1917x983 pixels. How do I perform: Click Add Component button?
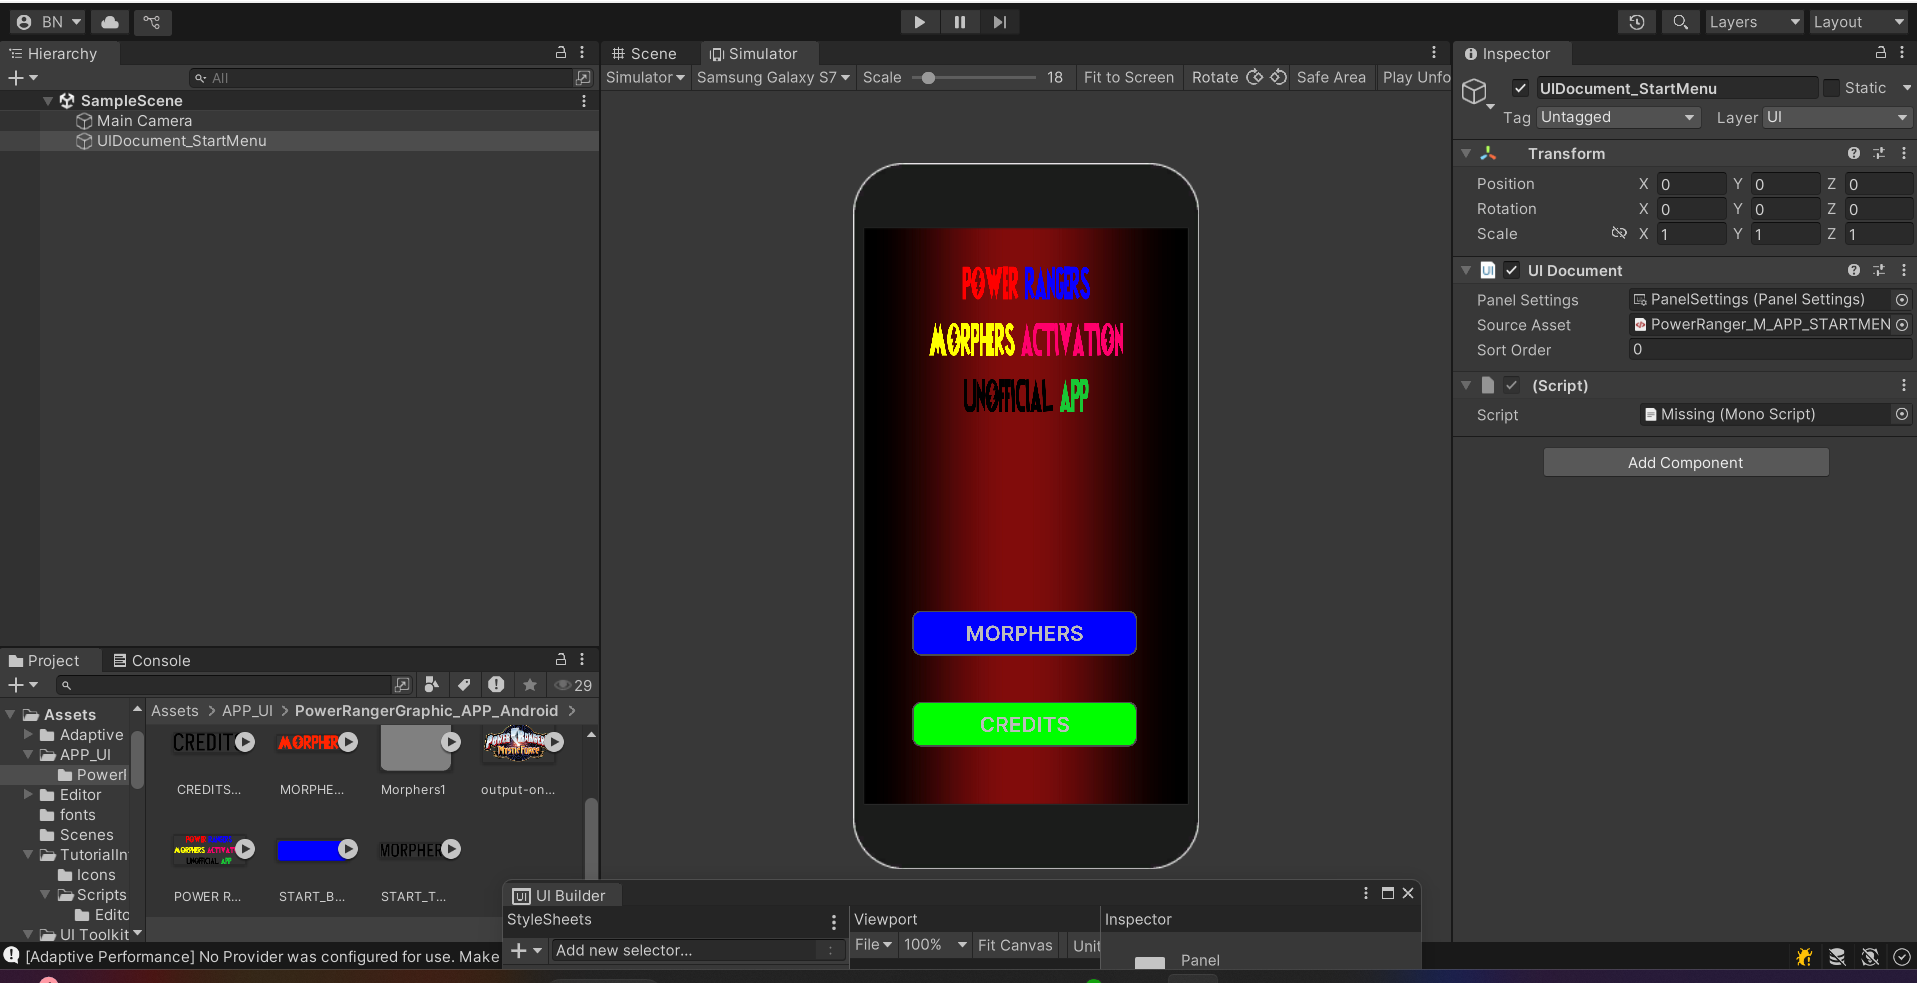1685,462
